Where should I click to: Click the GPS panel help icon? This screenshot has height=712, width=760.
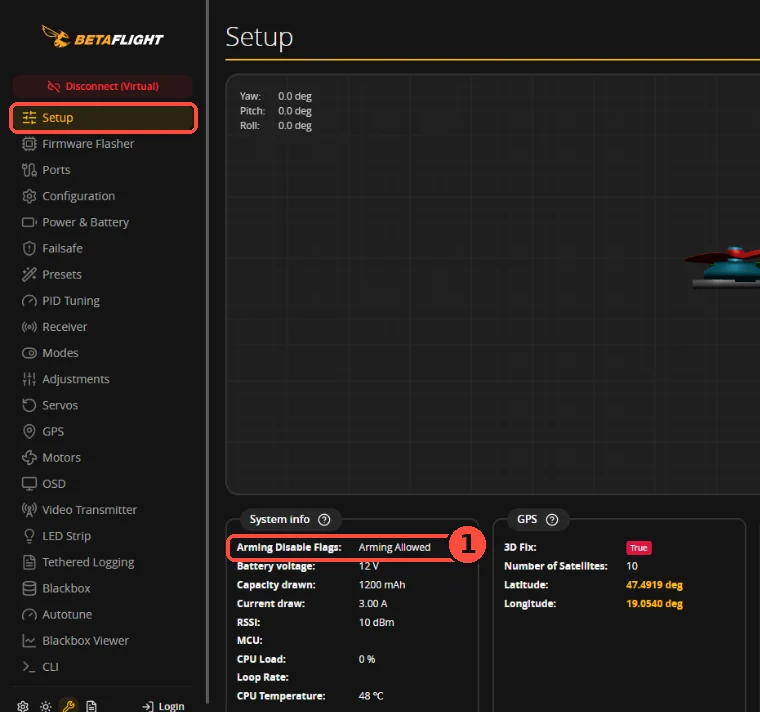tap(552, 520)
